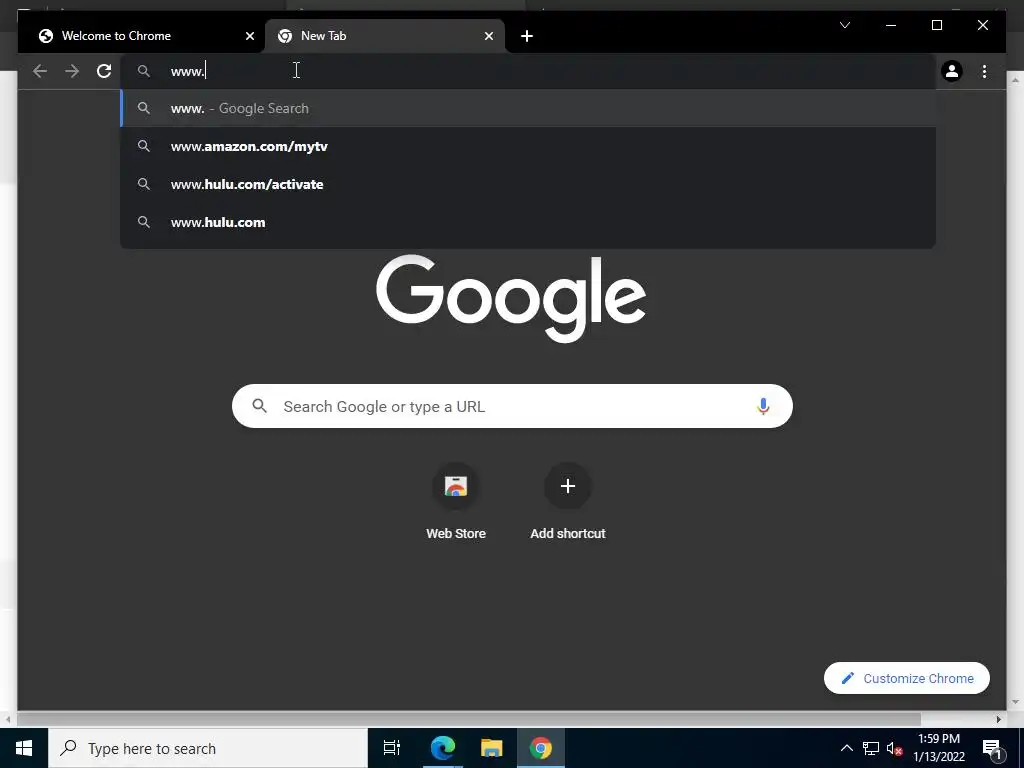Choose www.hulu.com/activate suggestion
Screen dimensions: 1024x768
point(528,184)
